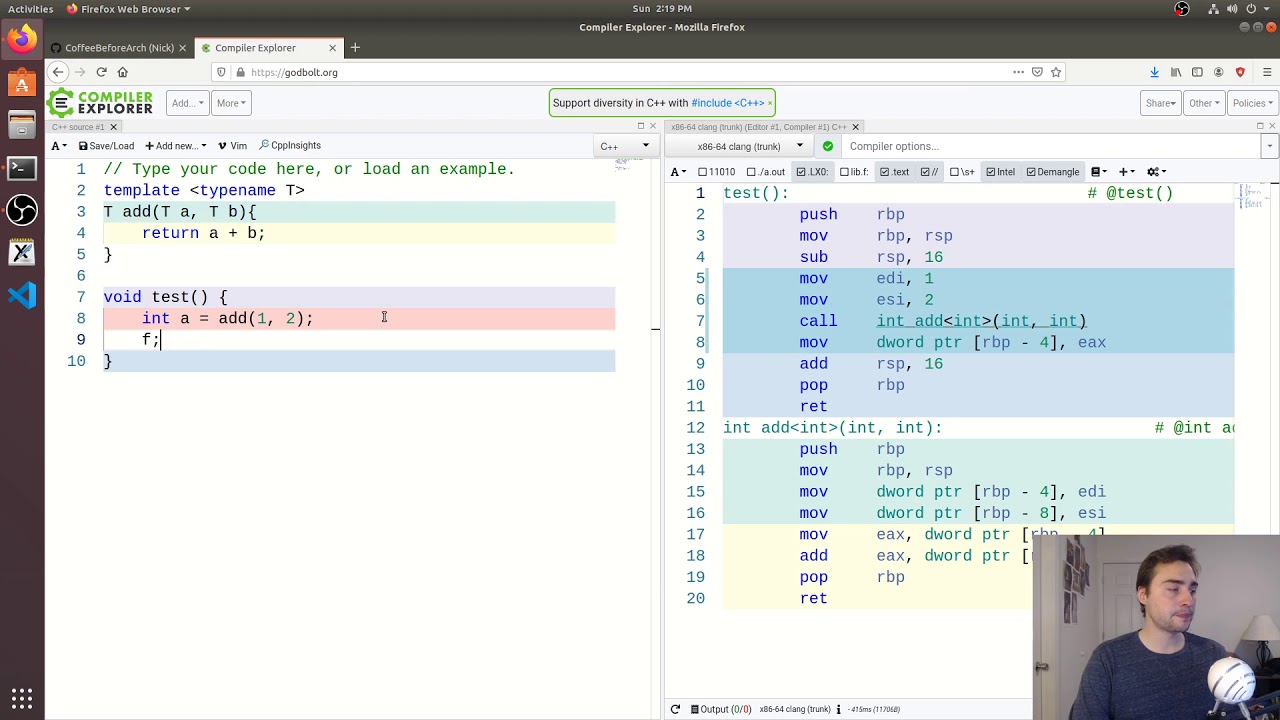Maximize the compiler output pane
The height and width of the screenshot is (720, 1280).
pos(1260,126)
